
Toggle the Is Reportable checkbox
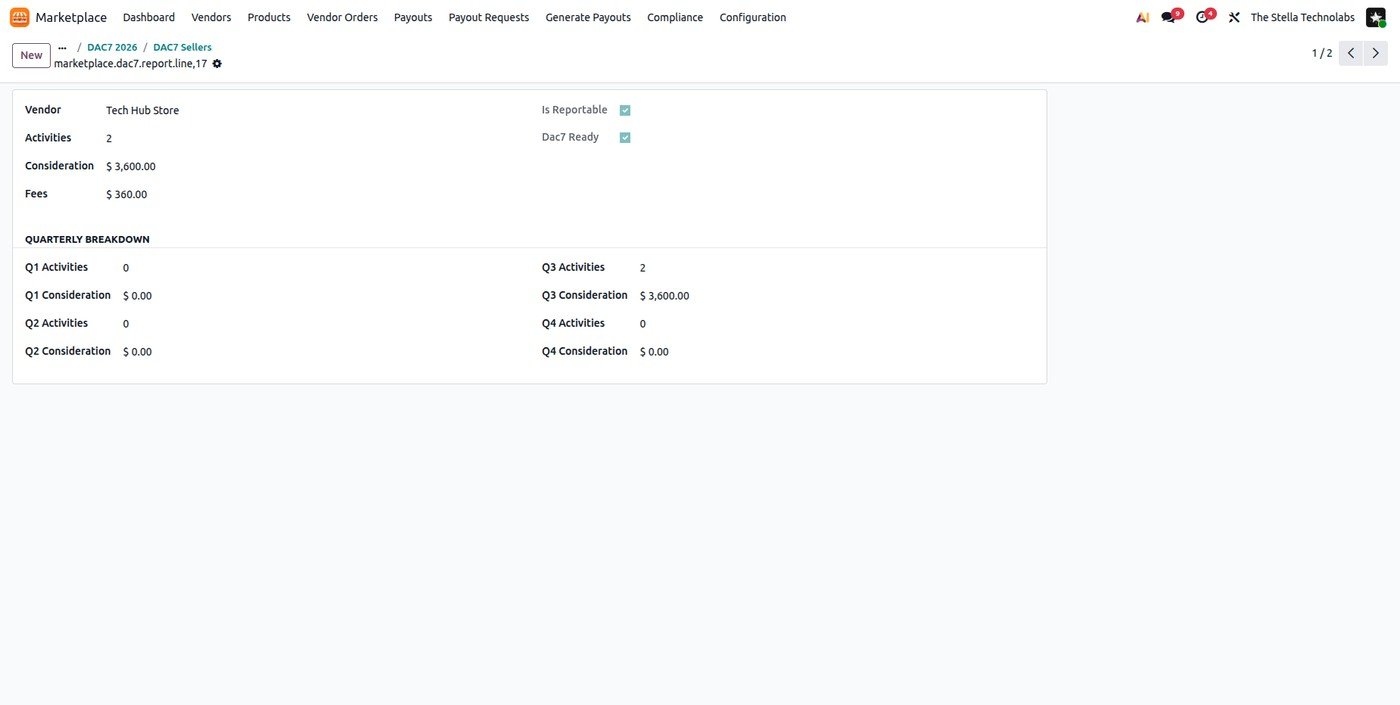pyautogui.click(x=625, y=110)
